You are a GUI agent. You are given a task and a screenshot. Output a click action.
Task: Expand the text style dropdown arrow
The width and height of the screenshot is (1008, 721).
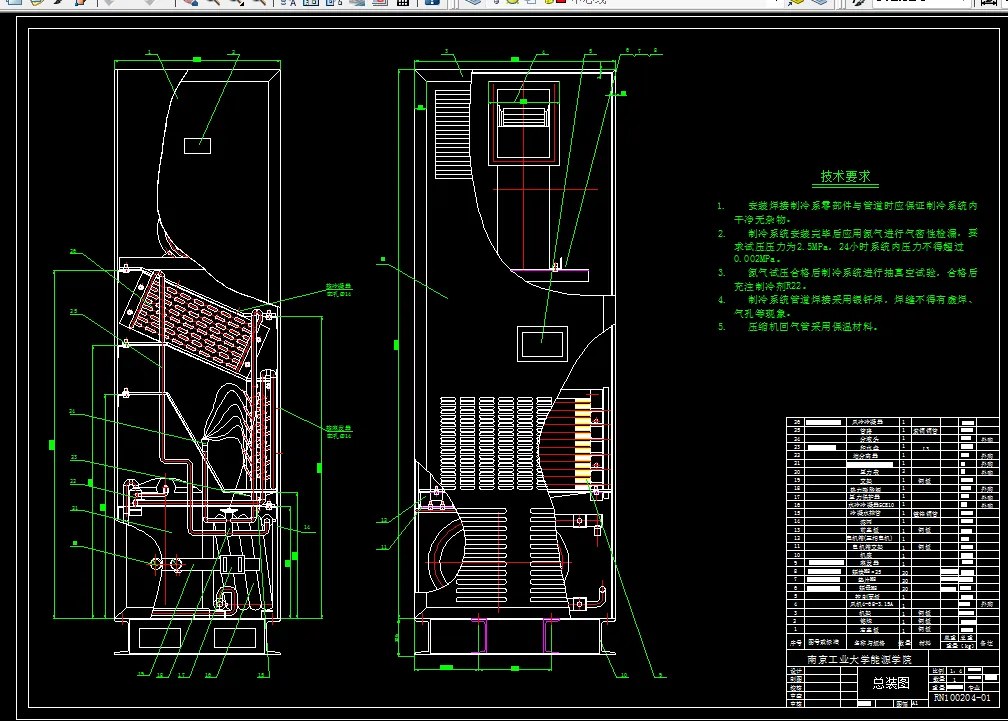point(963,3)
